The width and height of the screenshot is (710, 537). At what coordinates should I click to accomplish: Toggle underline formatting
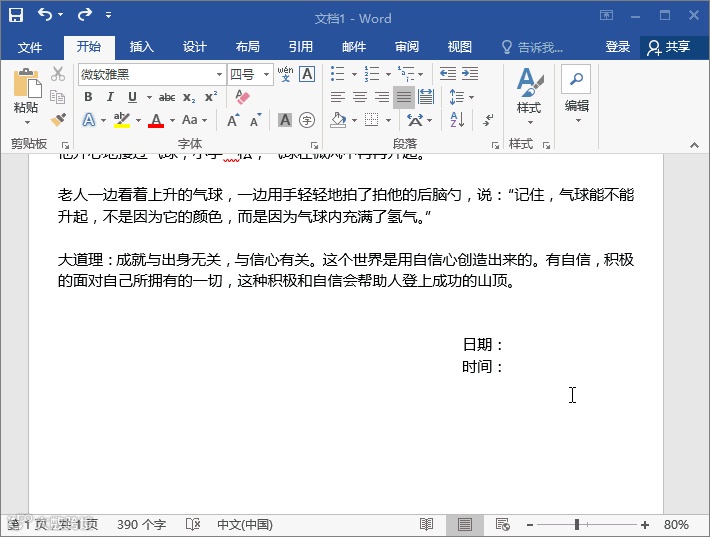[132, 97]
